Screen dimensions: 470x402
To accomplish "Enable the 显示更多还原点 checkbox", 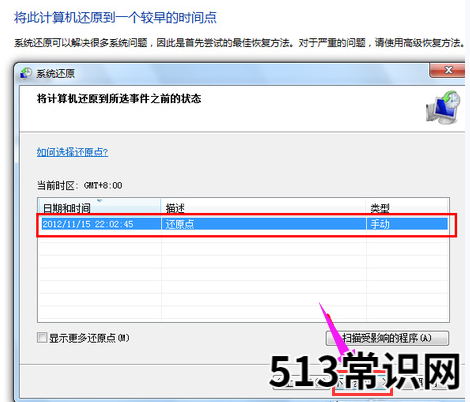I will point(42,338).
